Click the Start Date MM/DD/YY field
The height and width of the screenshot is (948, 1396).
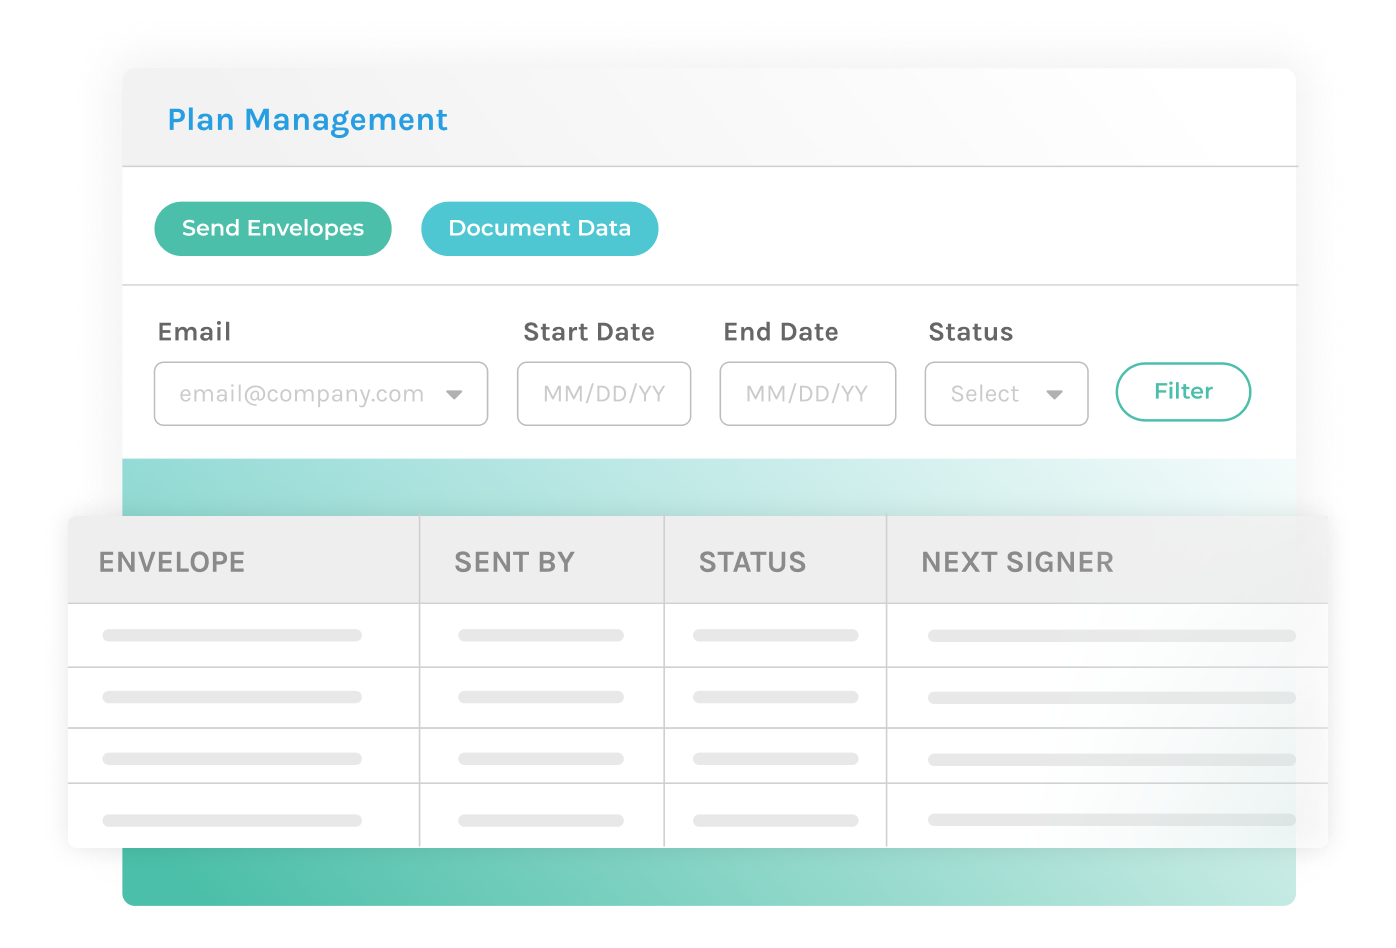tap(603, 393)
